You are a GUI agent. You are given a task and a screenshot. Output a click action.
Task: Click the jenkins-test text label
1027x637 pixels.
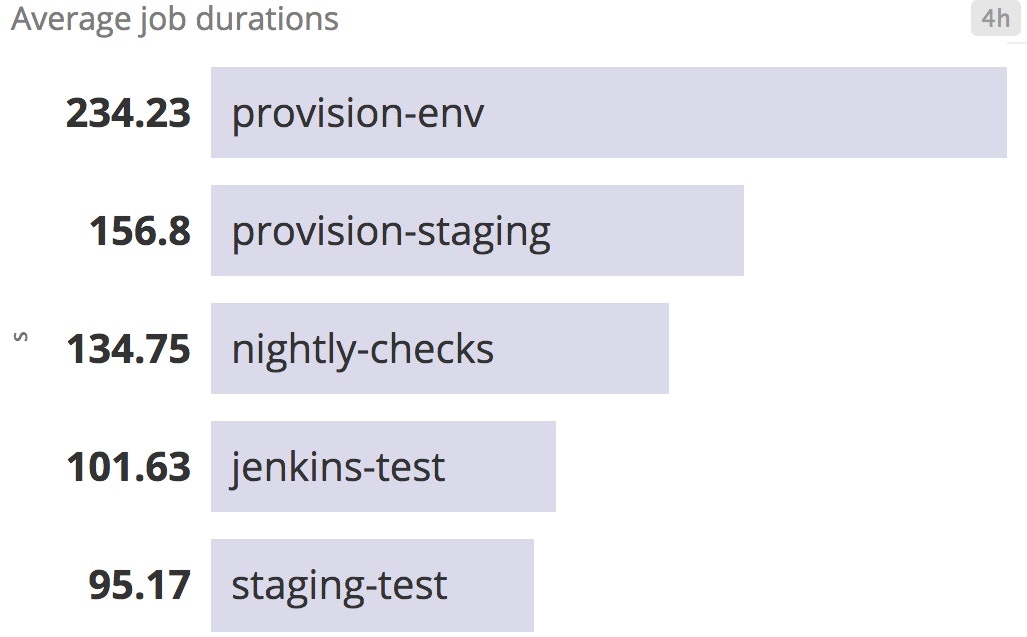(x=338, y=468)
